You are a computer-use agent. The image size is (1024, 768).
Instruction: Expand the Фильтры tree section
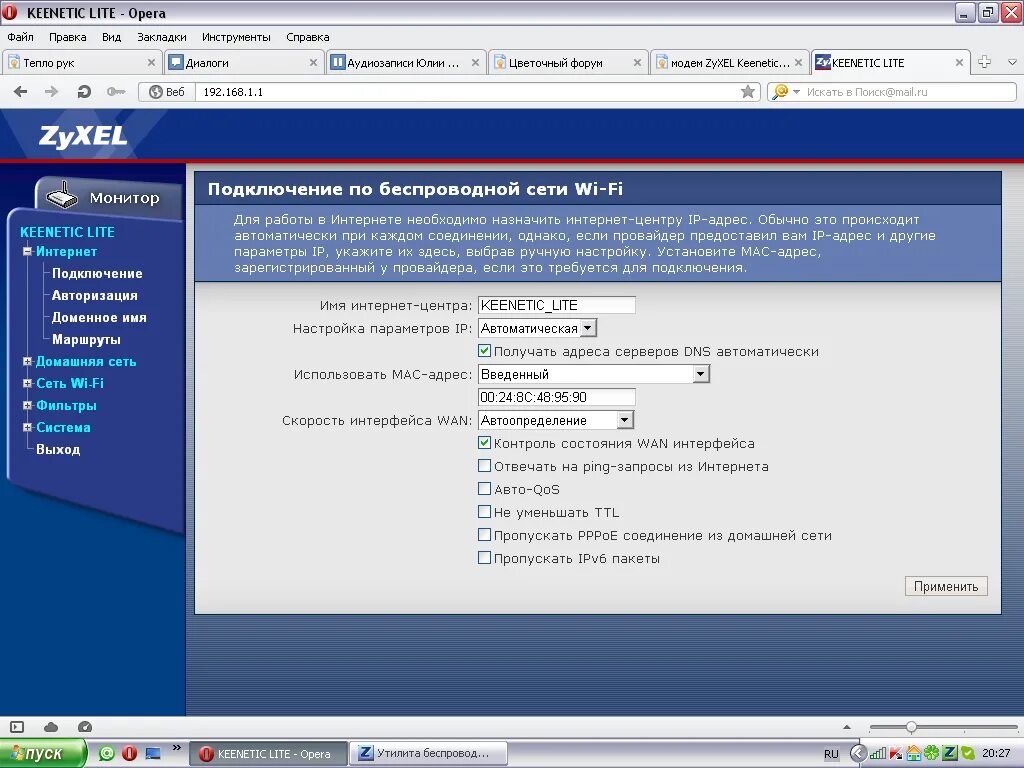point(27,405)
